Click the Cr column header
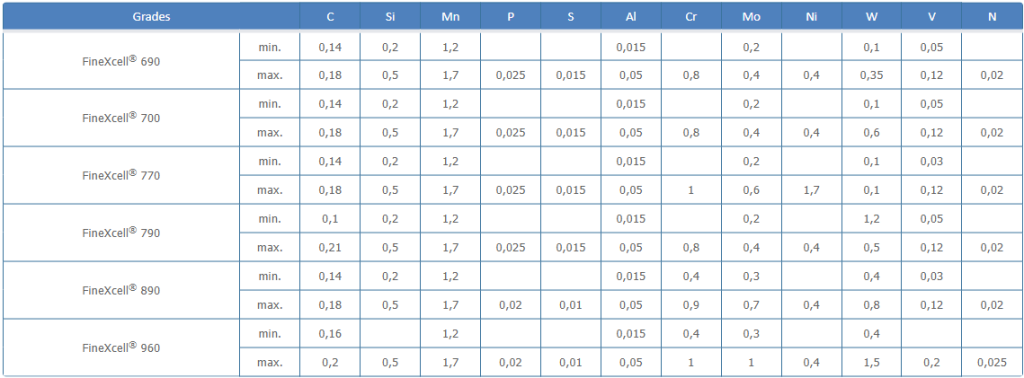The width and height of the screenshot is (1024, 378). [691, 17]
